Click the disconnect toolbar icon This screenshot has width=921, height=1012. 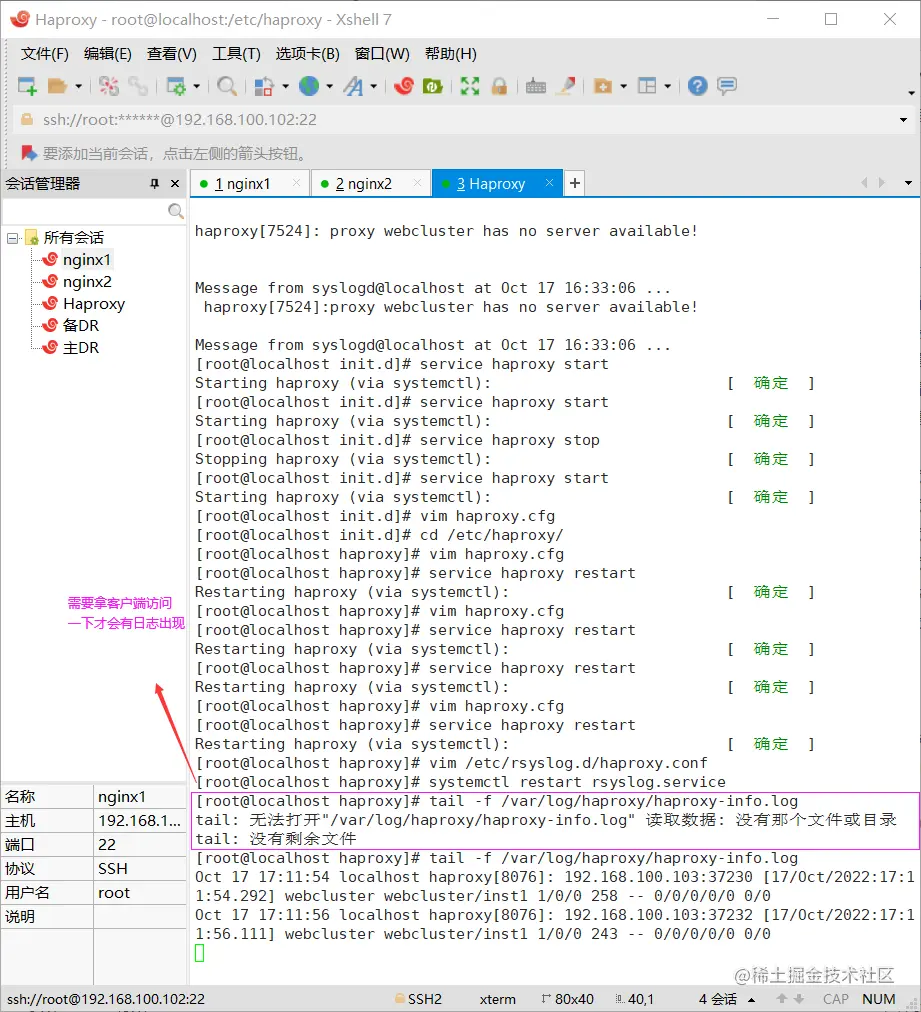coord(109,86)
